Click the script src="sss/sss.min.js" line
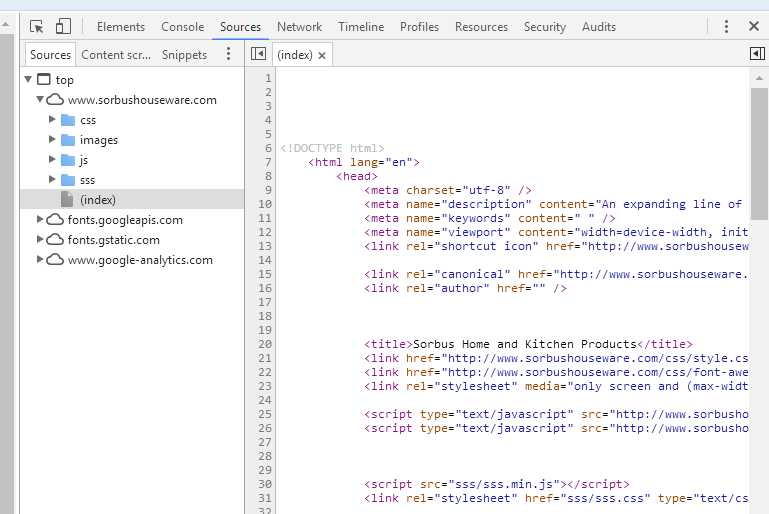 pos(496,484)
